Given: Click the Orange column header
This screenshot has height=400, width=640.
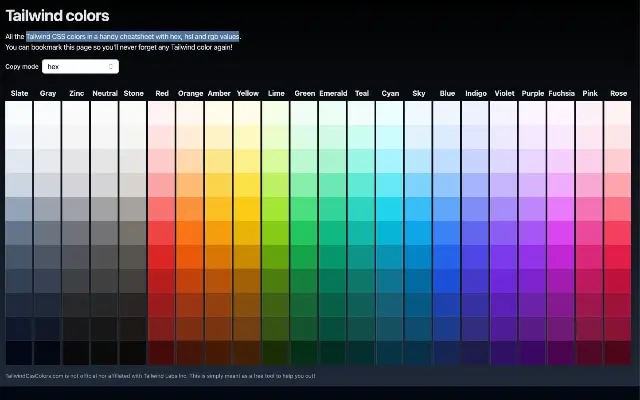Looking at the screenshot, I should [x=191, y=93].
